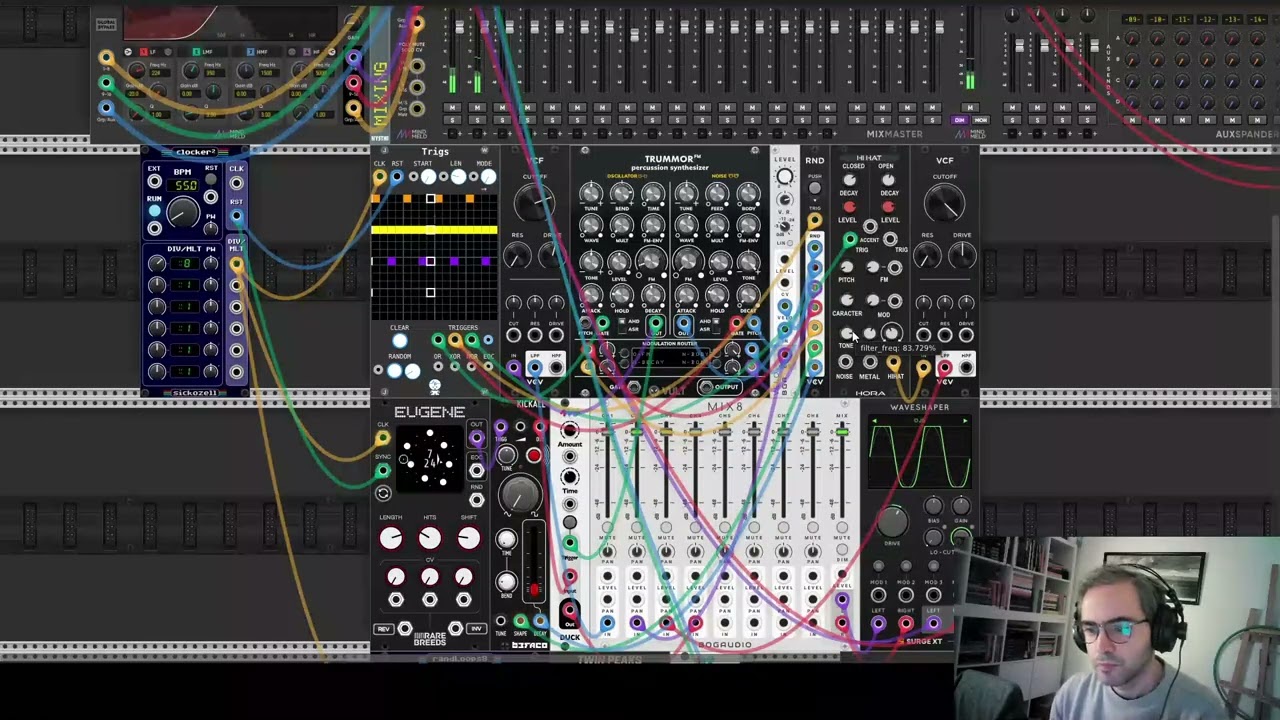Click the oscillator GATE jack on Trummor
Screen dimensions: 1280x720
601,323
